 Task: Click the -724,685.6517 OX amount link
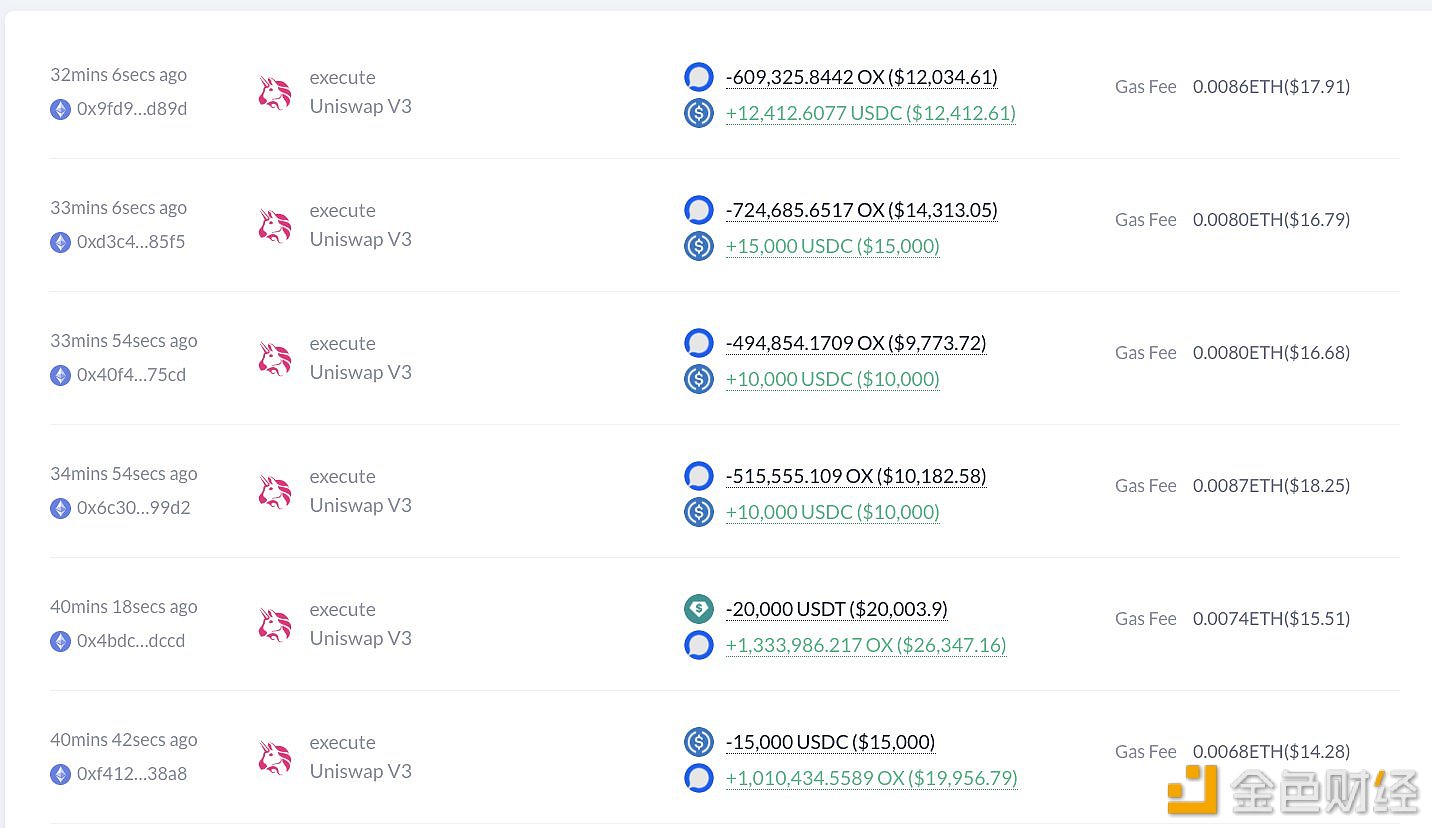[862, 210]
